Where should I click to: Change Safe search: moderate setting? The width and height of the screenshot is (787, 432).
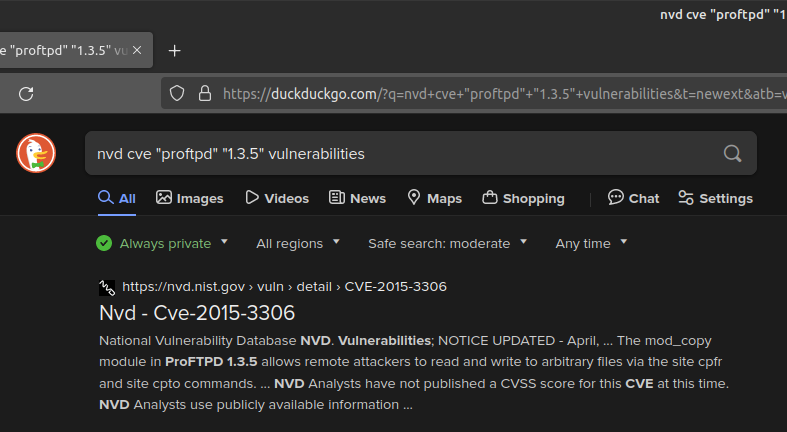point(448,243)
